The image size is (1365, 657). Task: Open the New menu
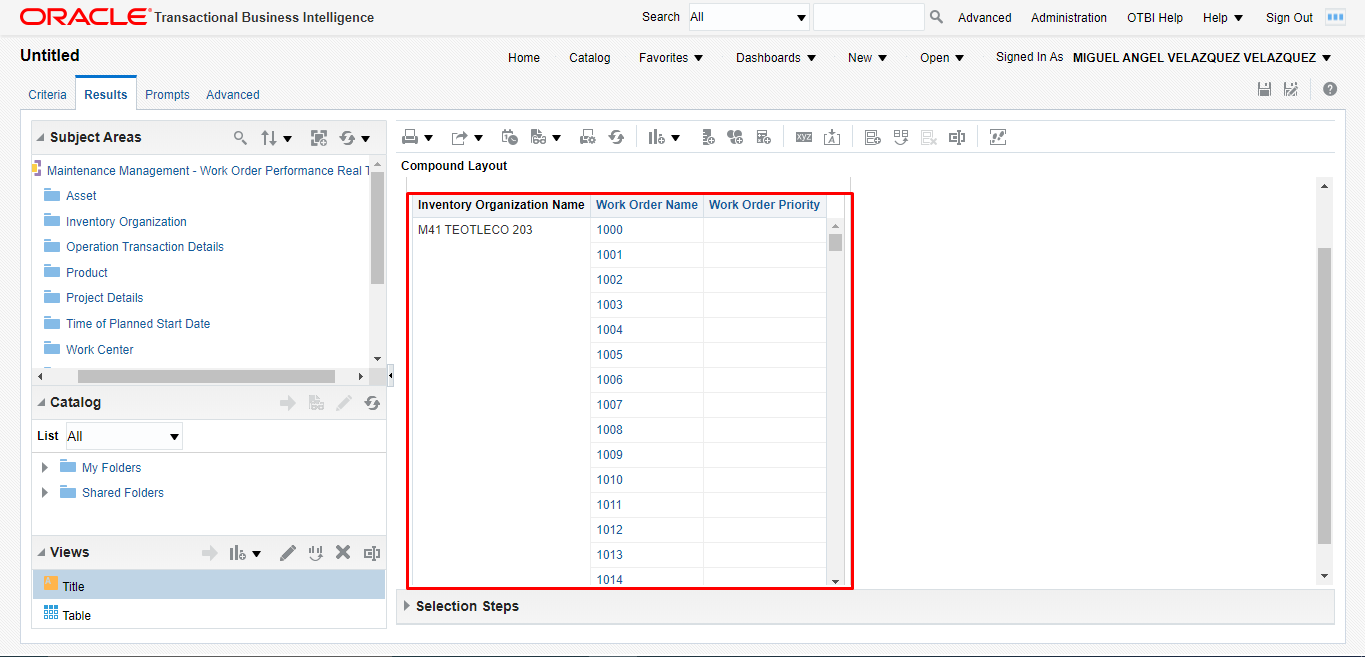point(867,58)
